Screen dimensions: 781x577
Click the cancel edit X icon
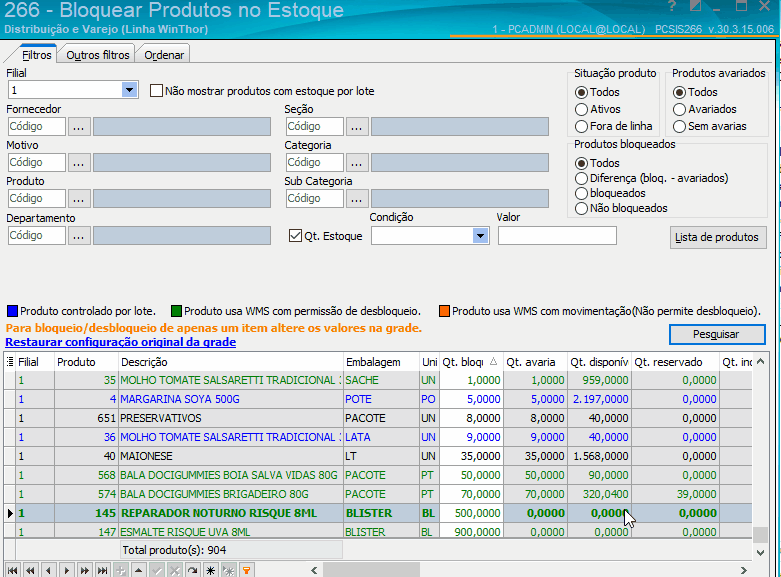click(x=174, y=571)
